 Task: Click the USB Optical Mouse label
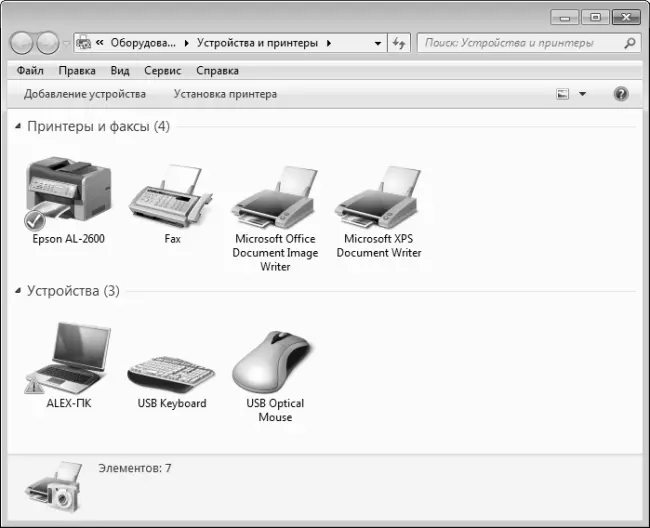[275, 410]
